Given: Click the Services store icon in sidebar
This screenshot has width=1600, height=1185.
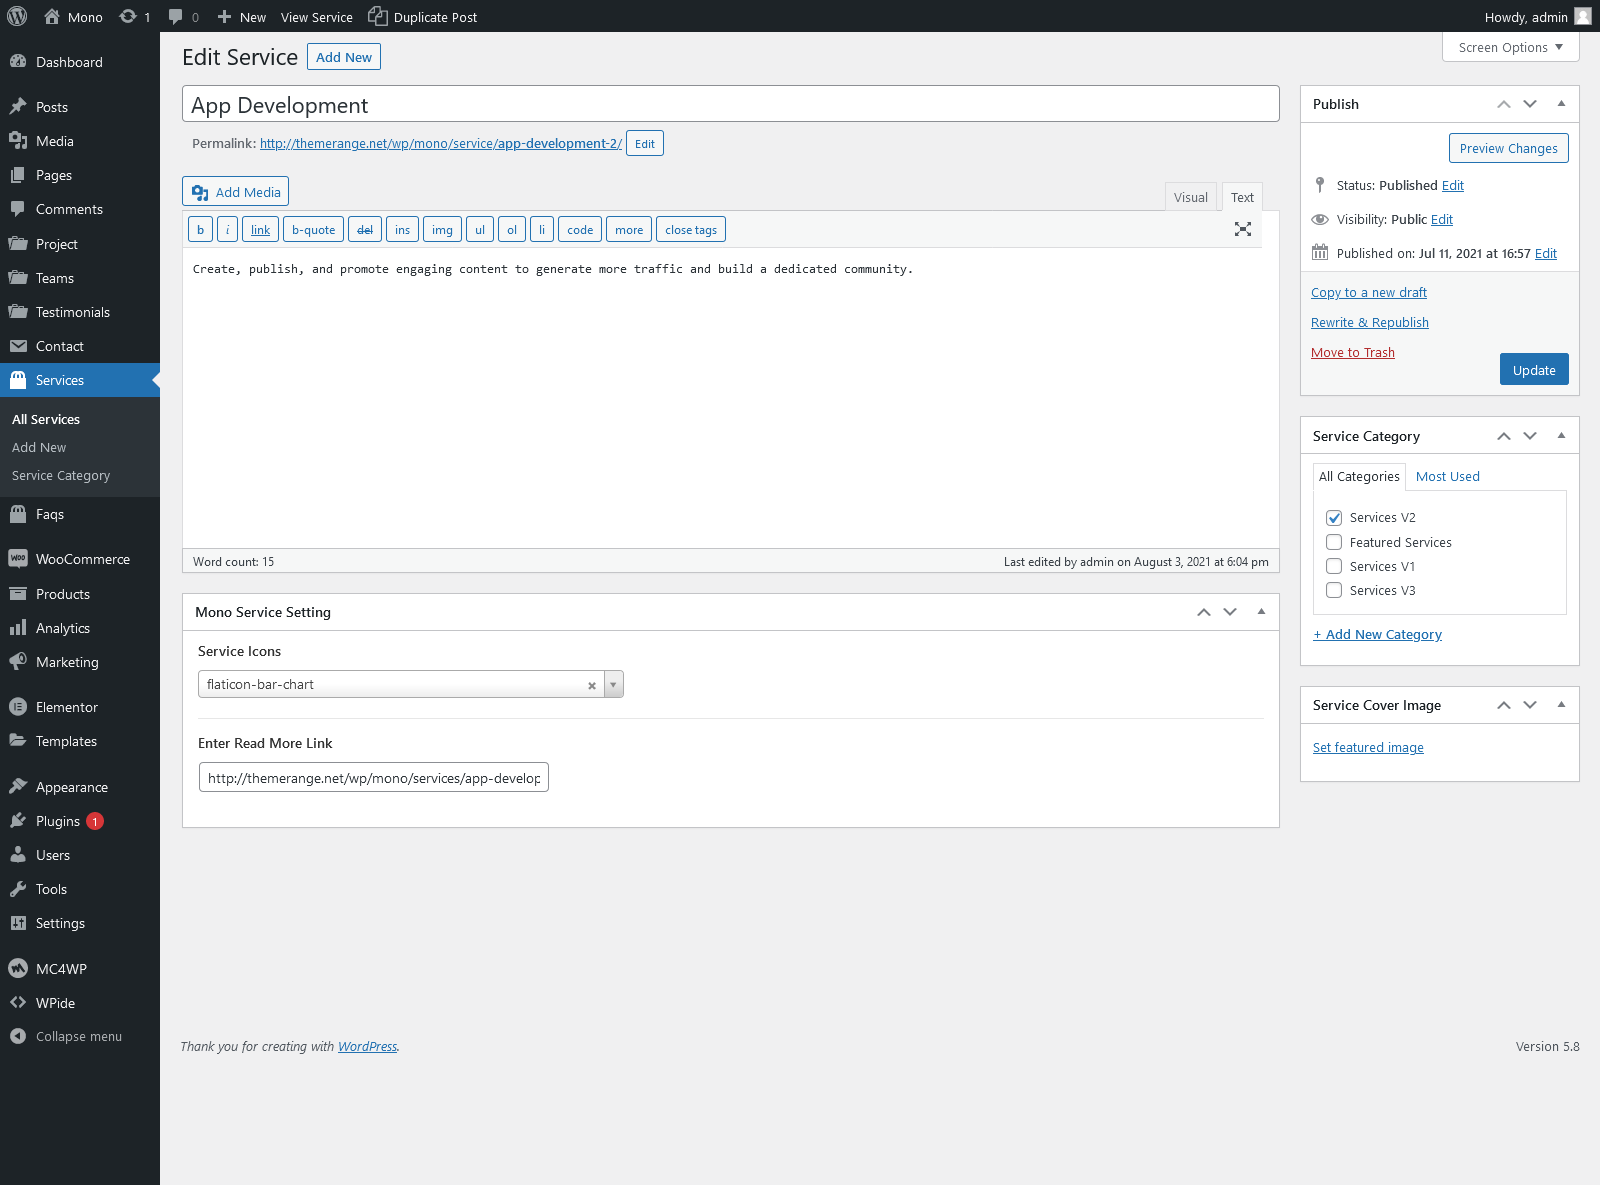Looking at the screenshot, I should pos(18,380).
